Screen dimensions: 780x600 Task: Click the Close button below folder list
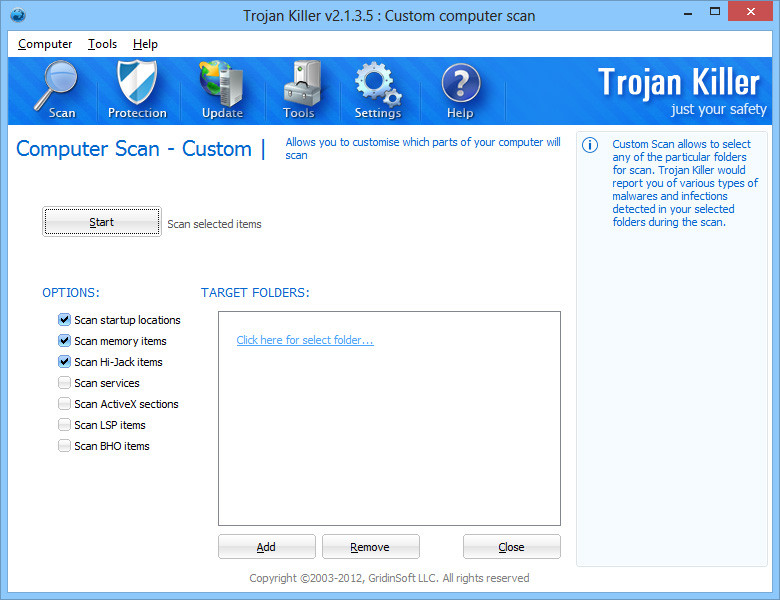tap(511, 547)
